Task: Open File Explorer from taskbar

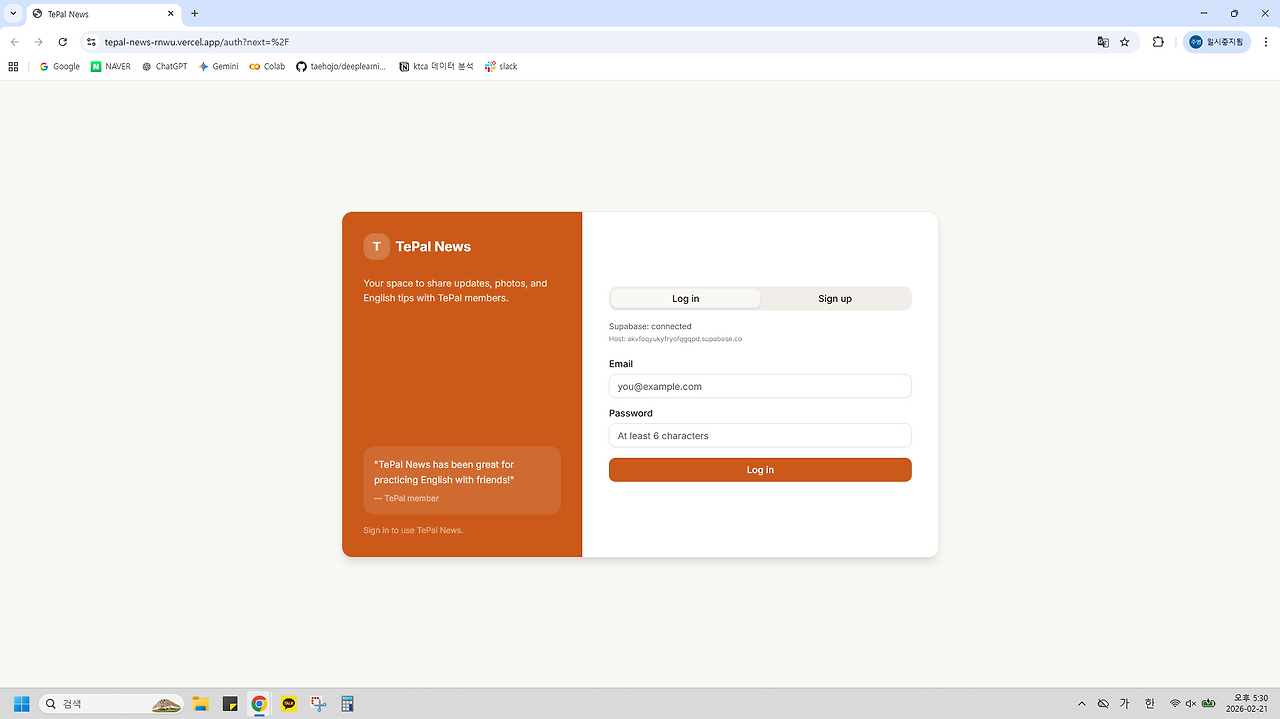Action: pos(200,704)
